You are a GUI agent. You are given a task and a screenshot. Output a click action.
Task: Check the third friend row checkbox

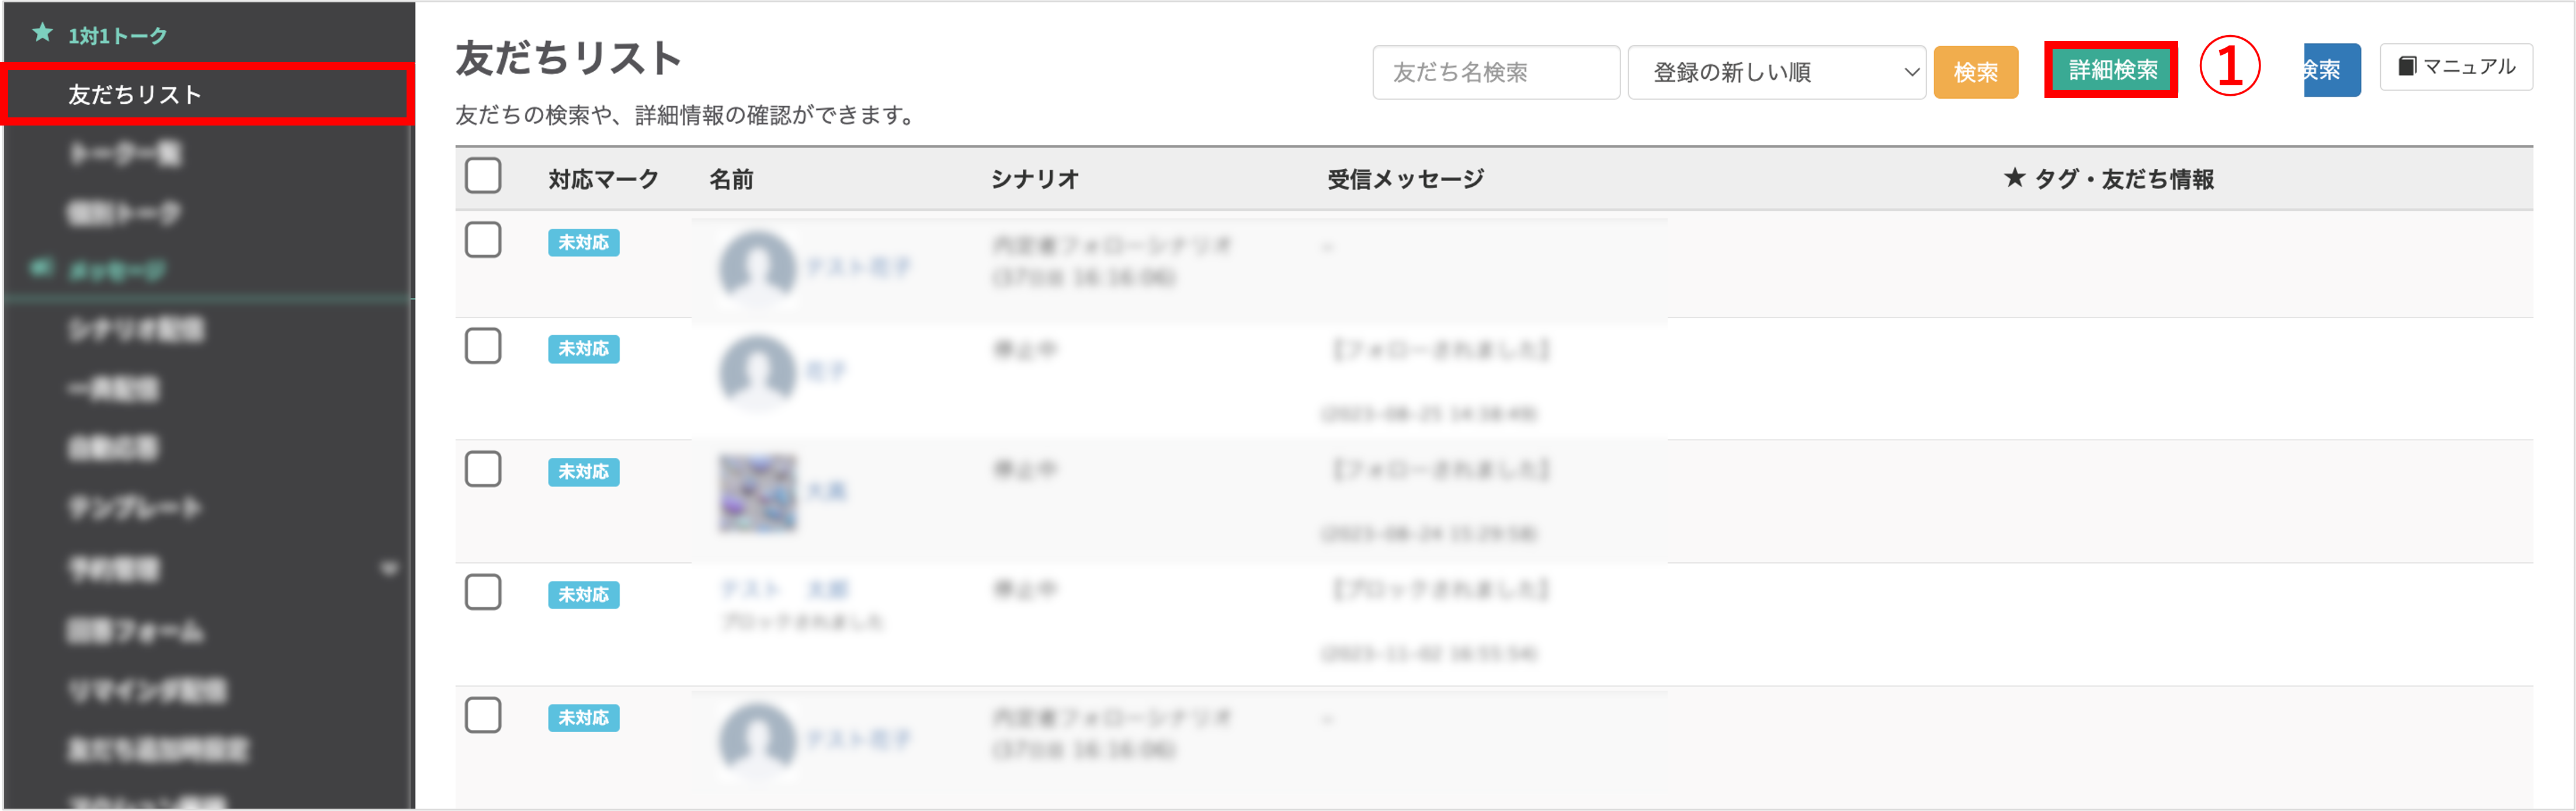483,469
